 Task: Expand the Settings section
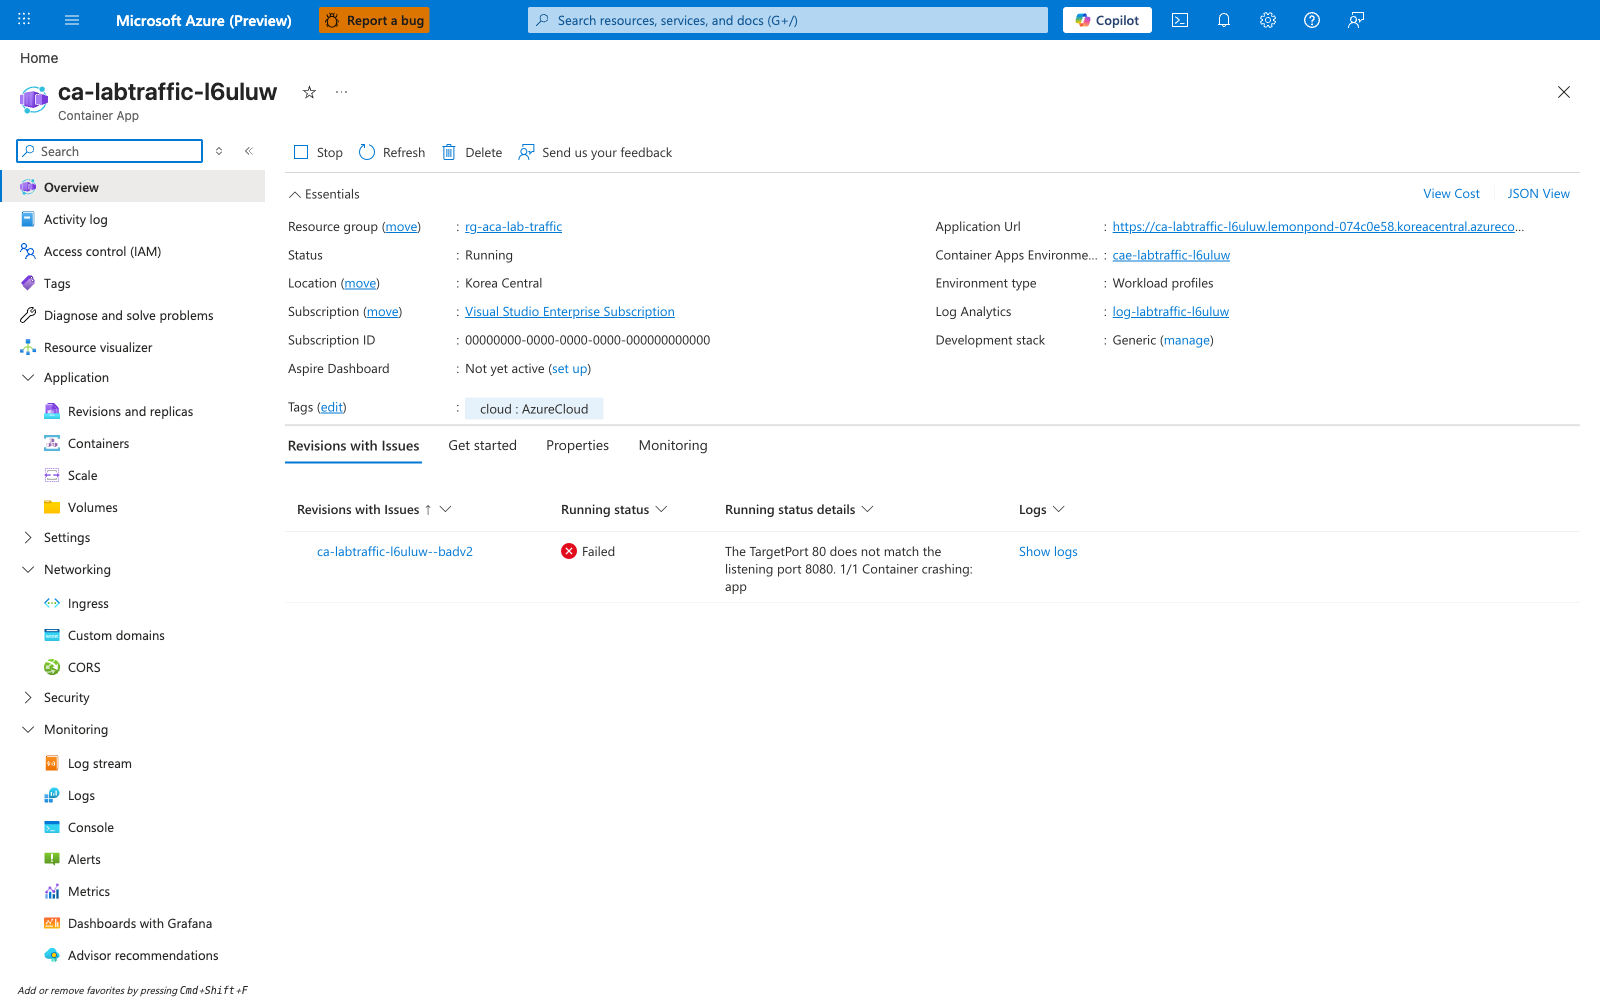(28, 537)
